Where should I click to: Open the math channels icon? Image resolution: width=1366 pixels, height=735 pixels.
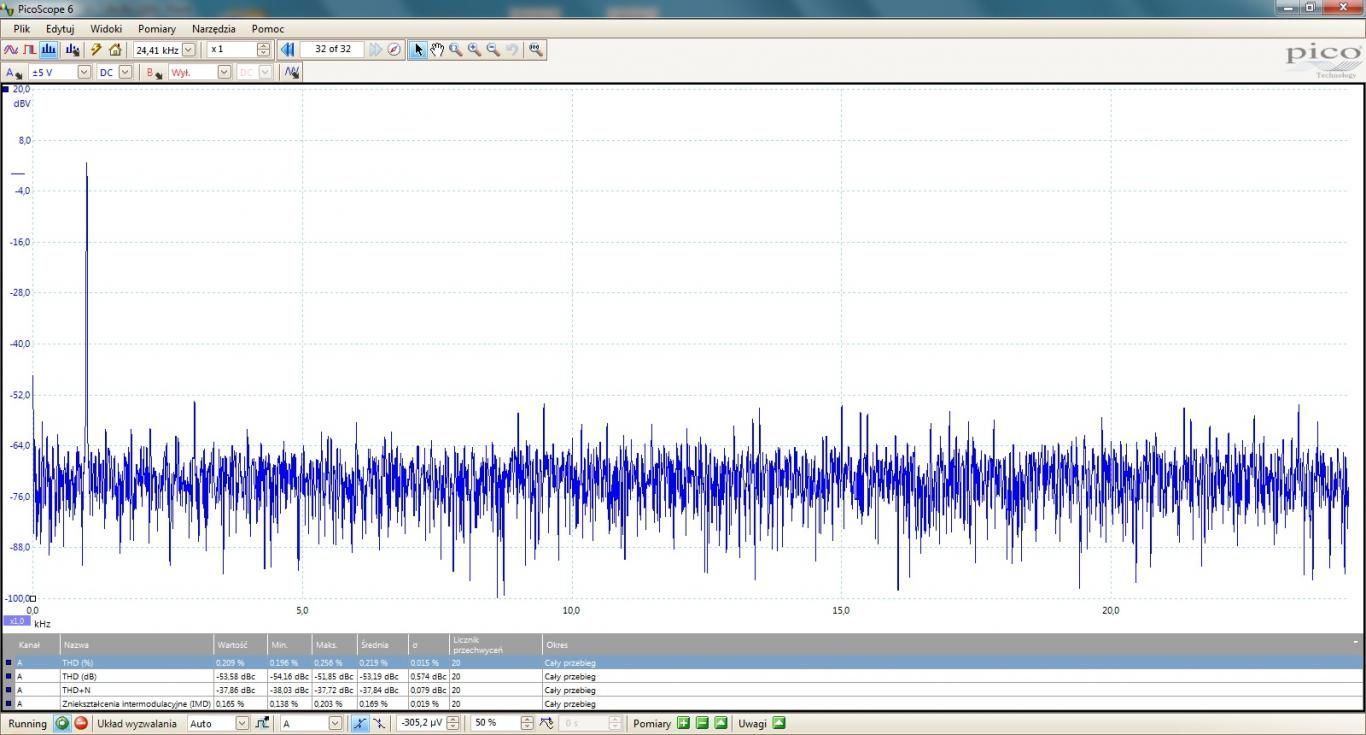292,72
